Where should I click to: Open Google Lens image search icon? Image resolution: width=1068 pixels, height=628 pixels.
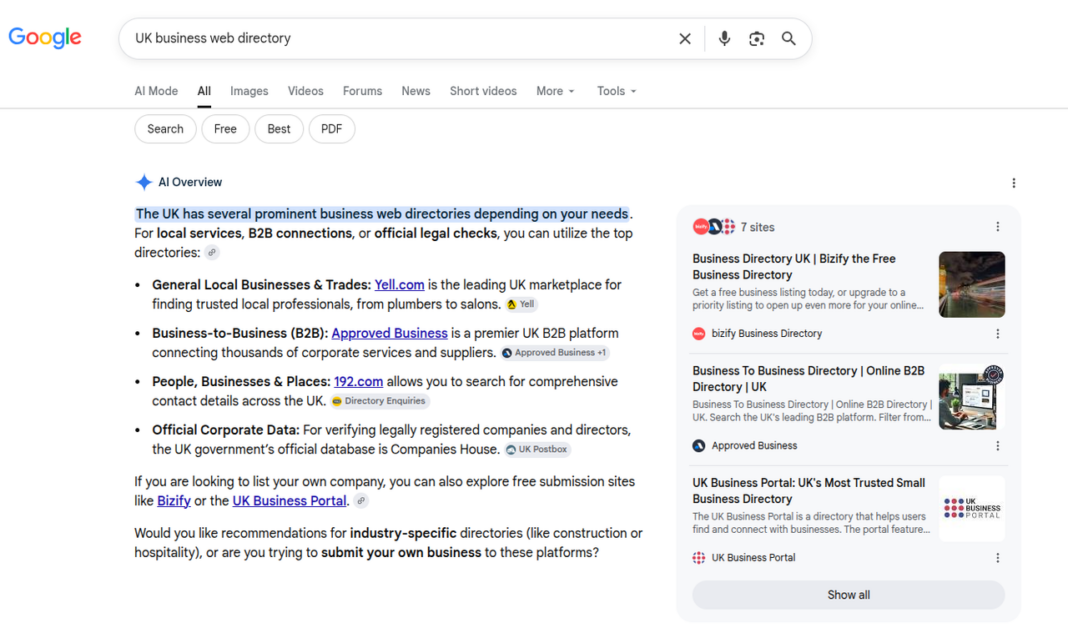pyautogui.click(x=756, y=39)
